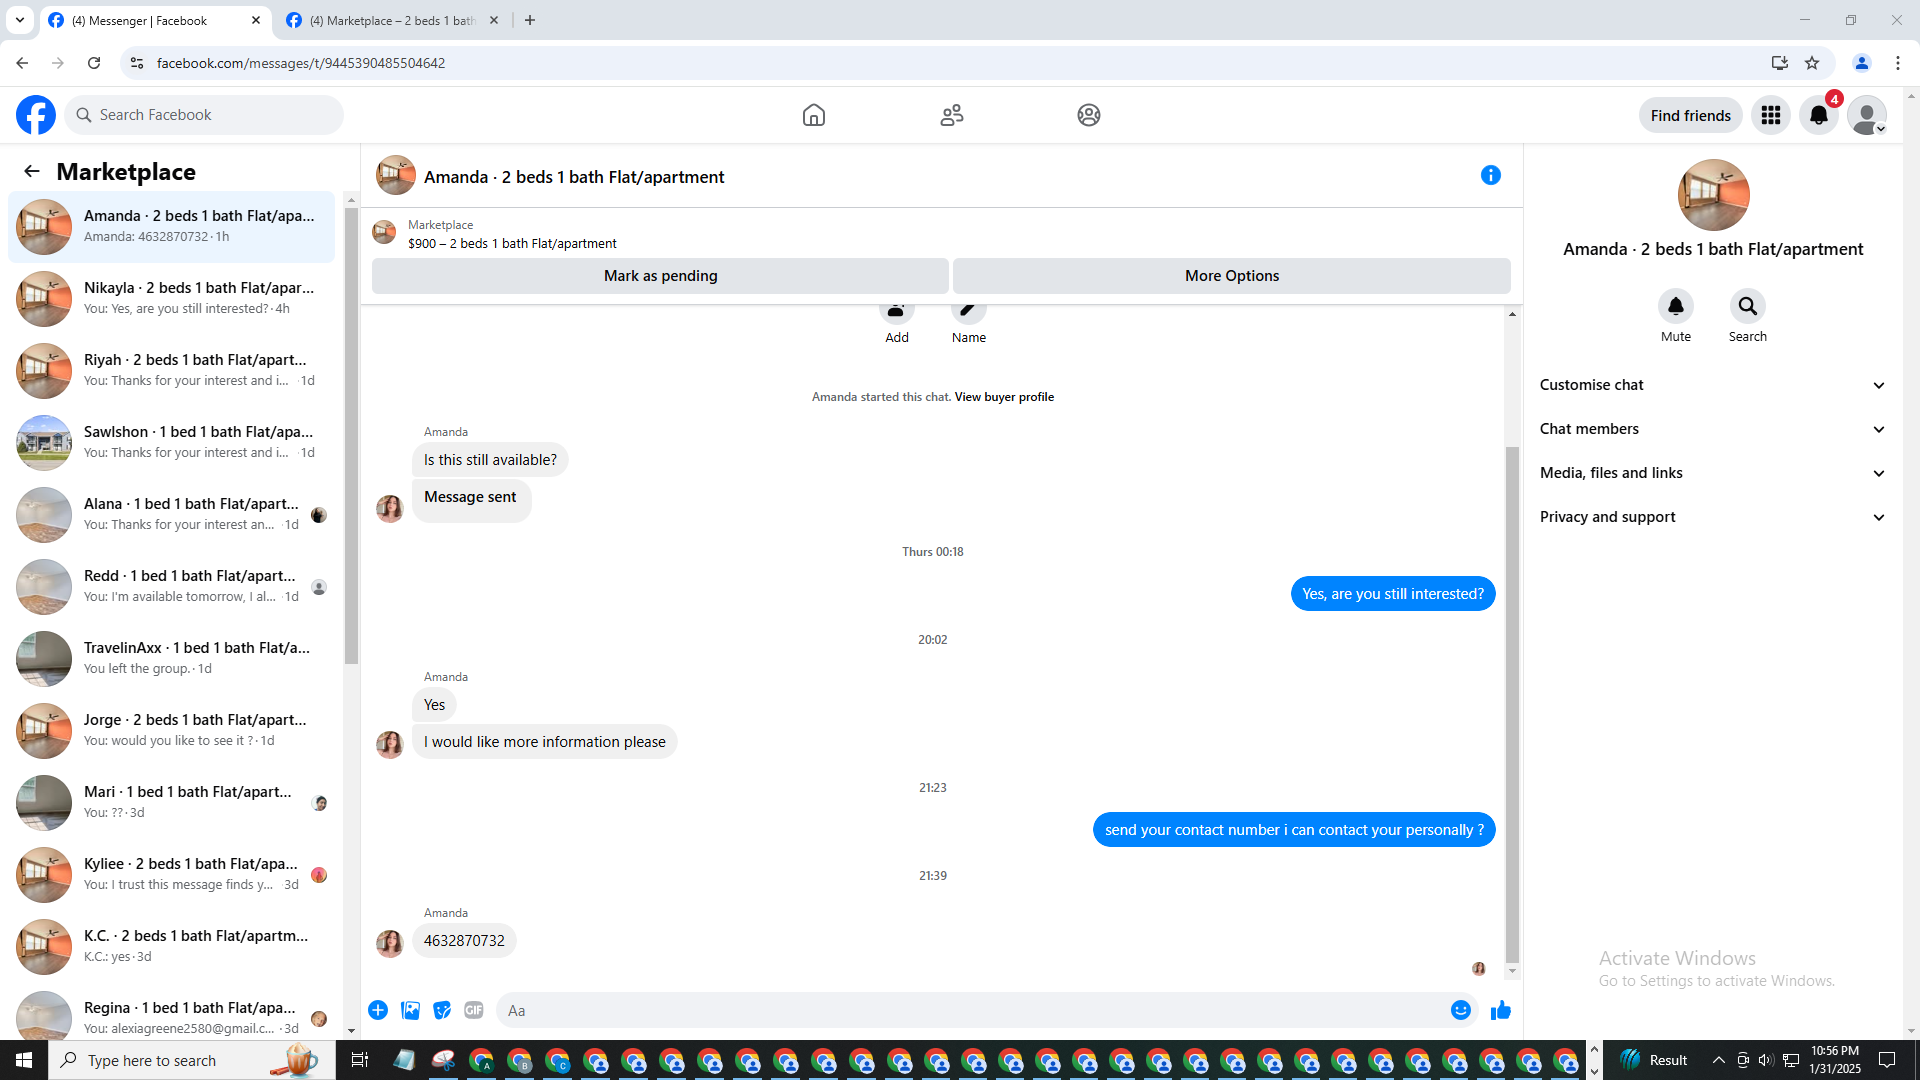Search in conversation using magnifier icon
1920x1080 pixels.
pyautogui.click(x=1748, y=306)
